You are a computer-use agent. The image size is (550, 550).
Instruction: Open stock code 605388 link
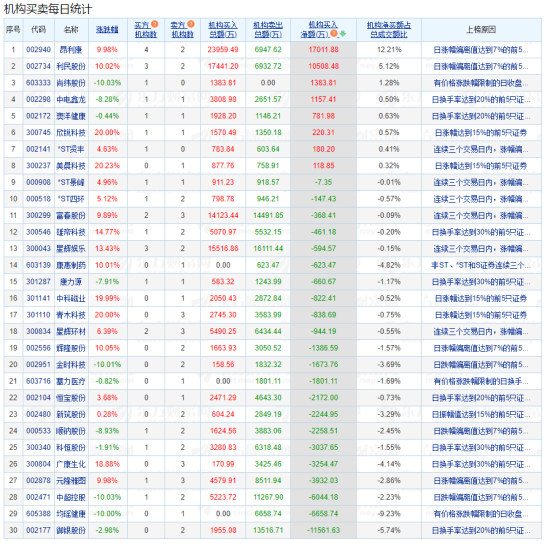[39, 514]
